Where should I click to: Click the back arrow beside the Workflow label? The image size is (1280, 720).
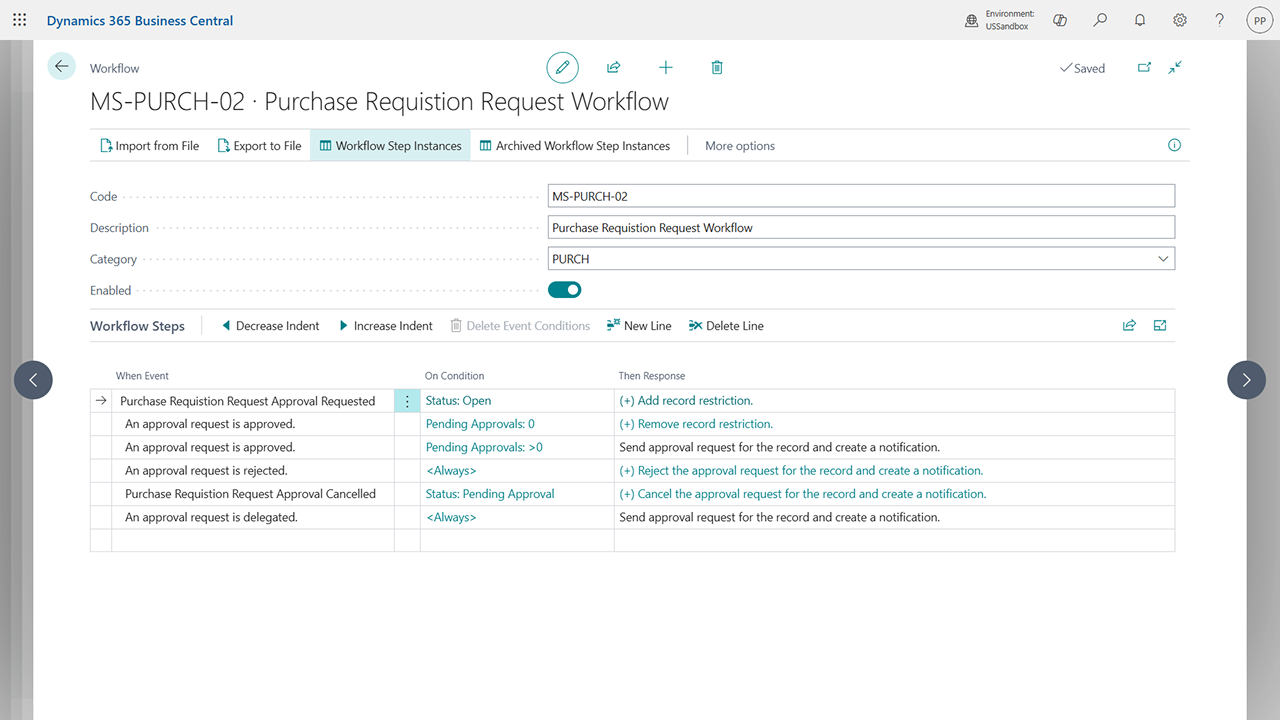pyautogui.click(x=61, y=66)
